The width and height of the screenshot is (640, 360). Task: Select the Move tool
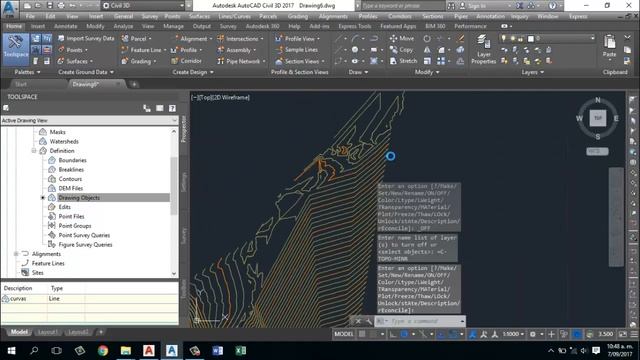click(x=402, y=38)
